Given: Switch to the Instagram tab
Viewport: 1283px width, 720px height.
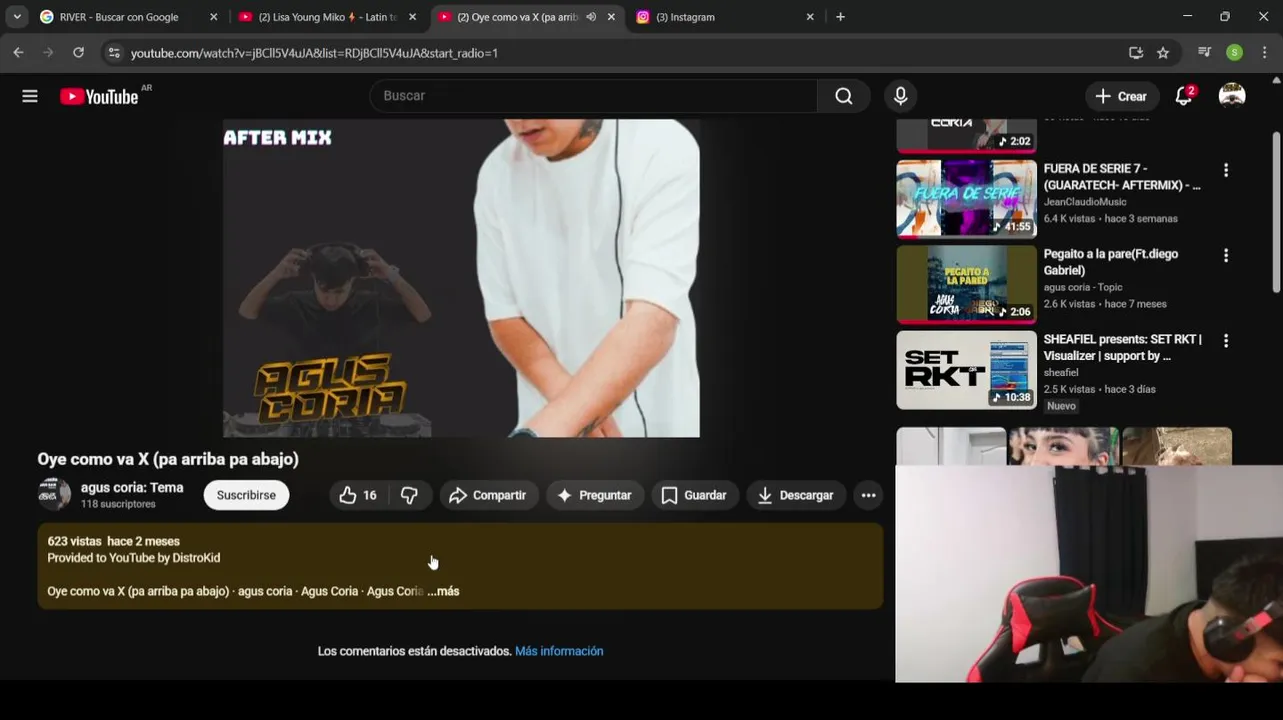Looking at the screenshot, I should click(x=724, y=17).
